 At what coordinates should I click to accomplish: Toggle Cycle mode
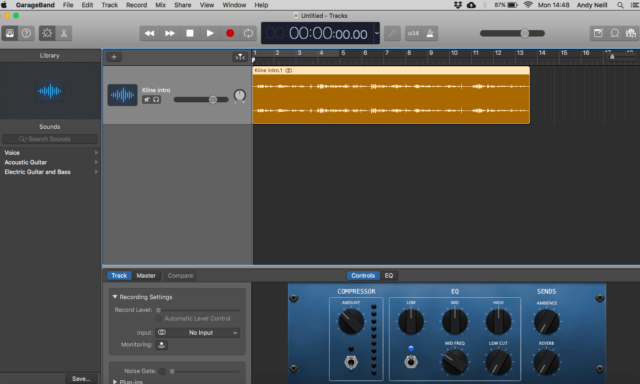(248, 33)
